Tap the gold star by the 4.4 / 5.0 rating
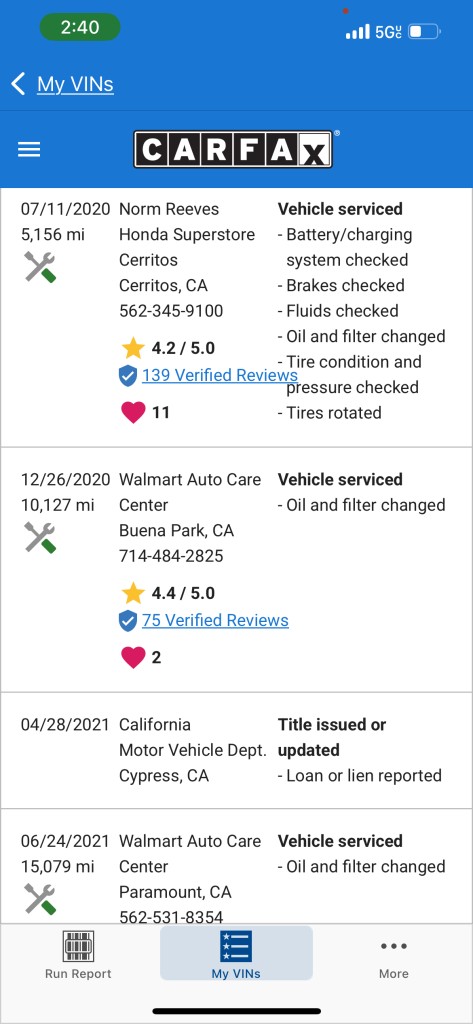 pyautogui.click(x=133, y=593)
